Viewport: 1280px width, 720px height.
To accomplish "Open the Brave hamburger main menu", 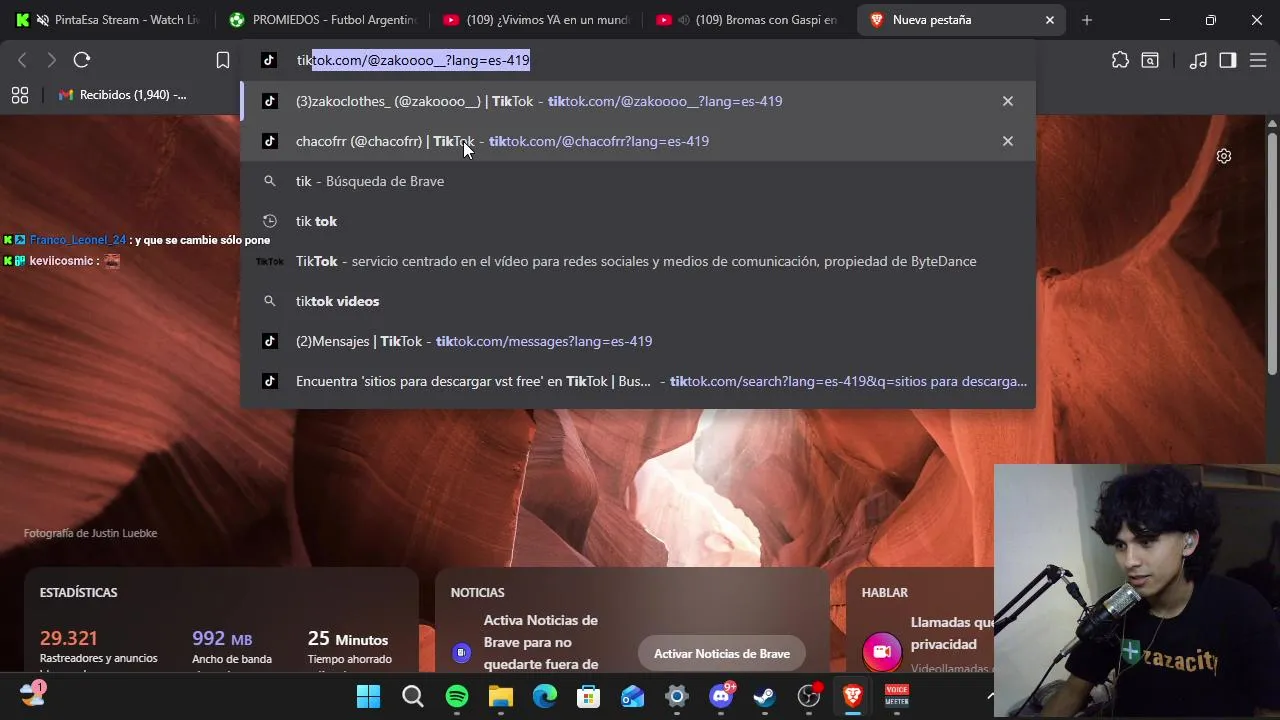I will (x=1258, y=60).
